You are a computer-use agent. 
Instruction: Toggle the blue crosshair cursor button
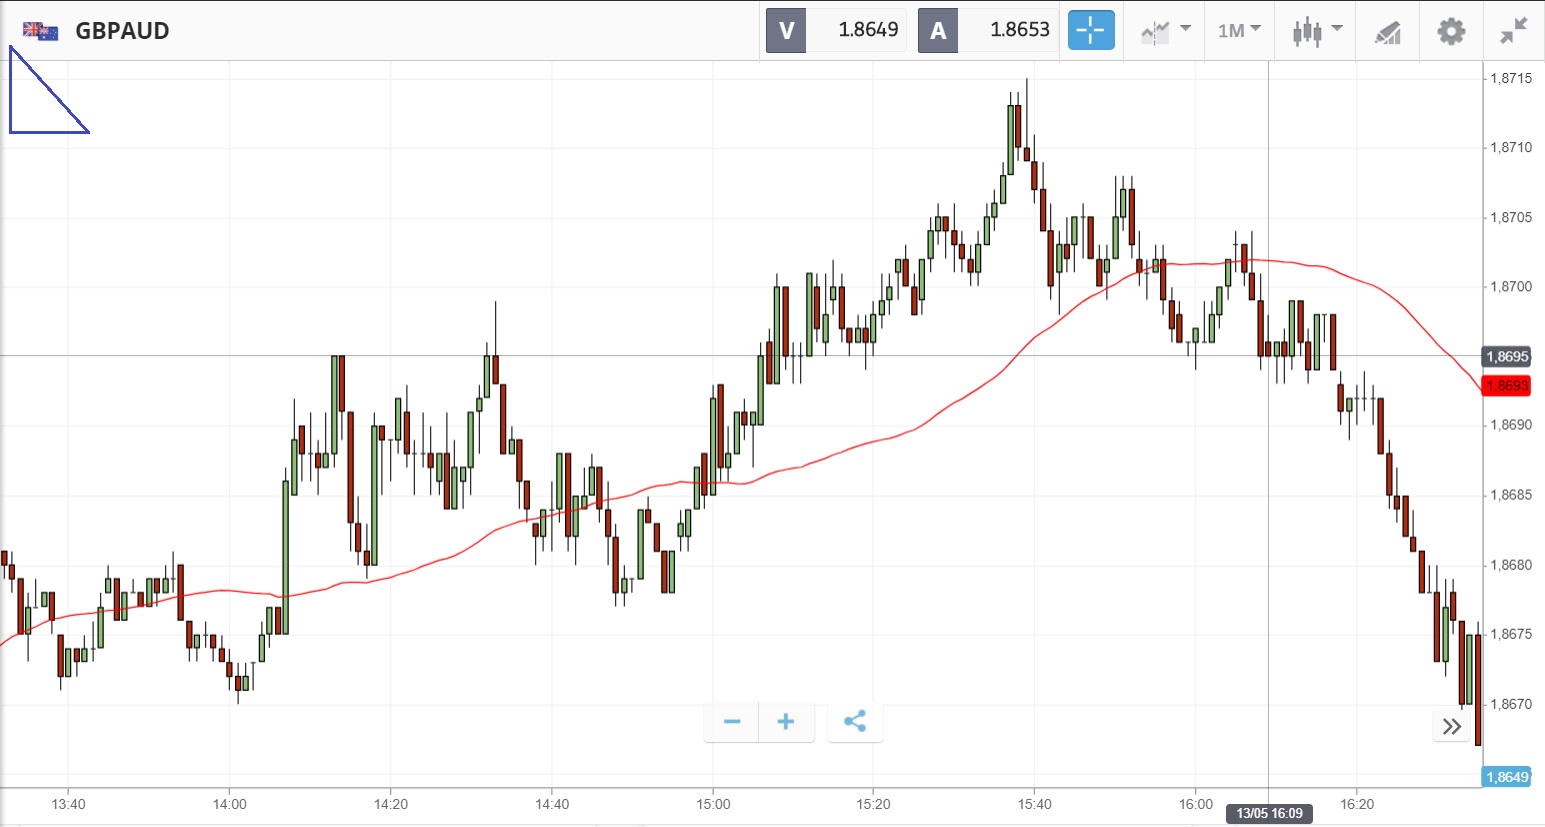1091,30
